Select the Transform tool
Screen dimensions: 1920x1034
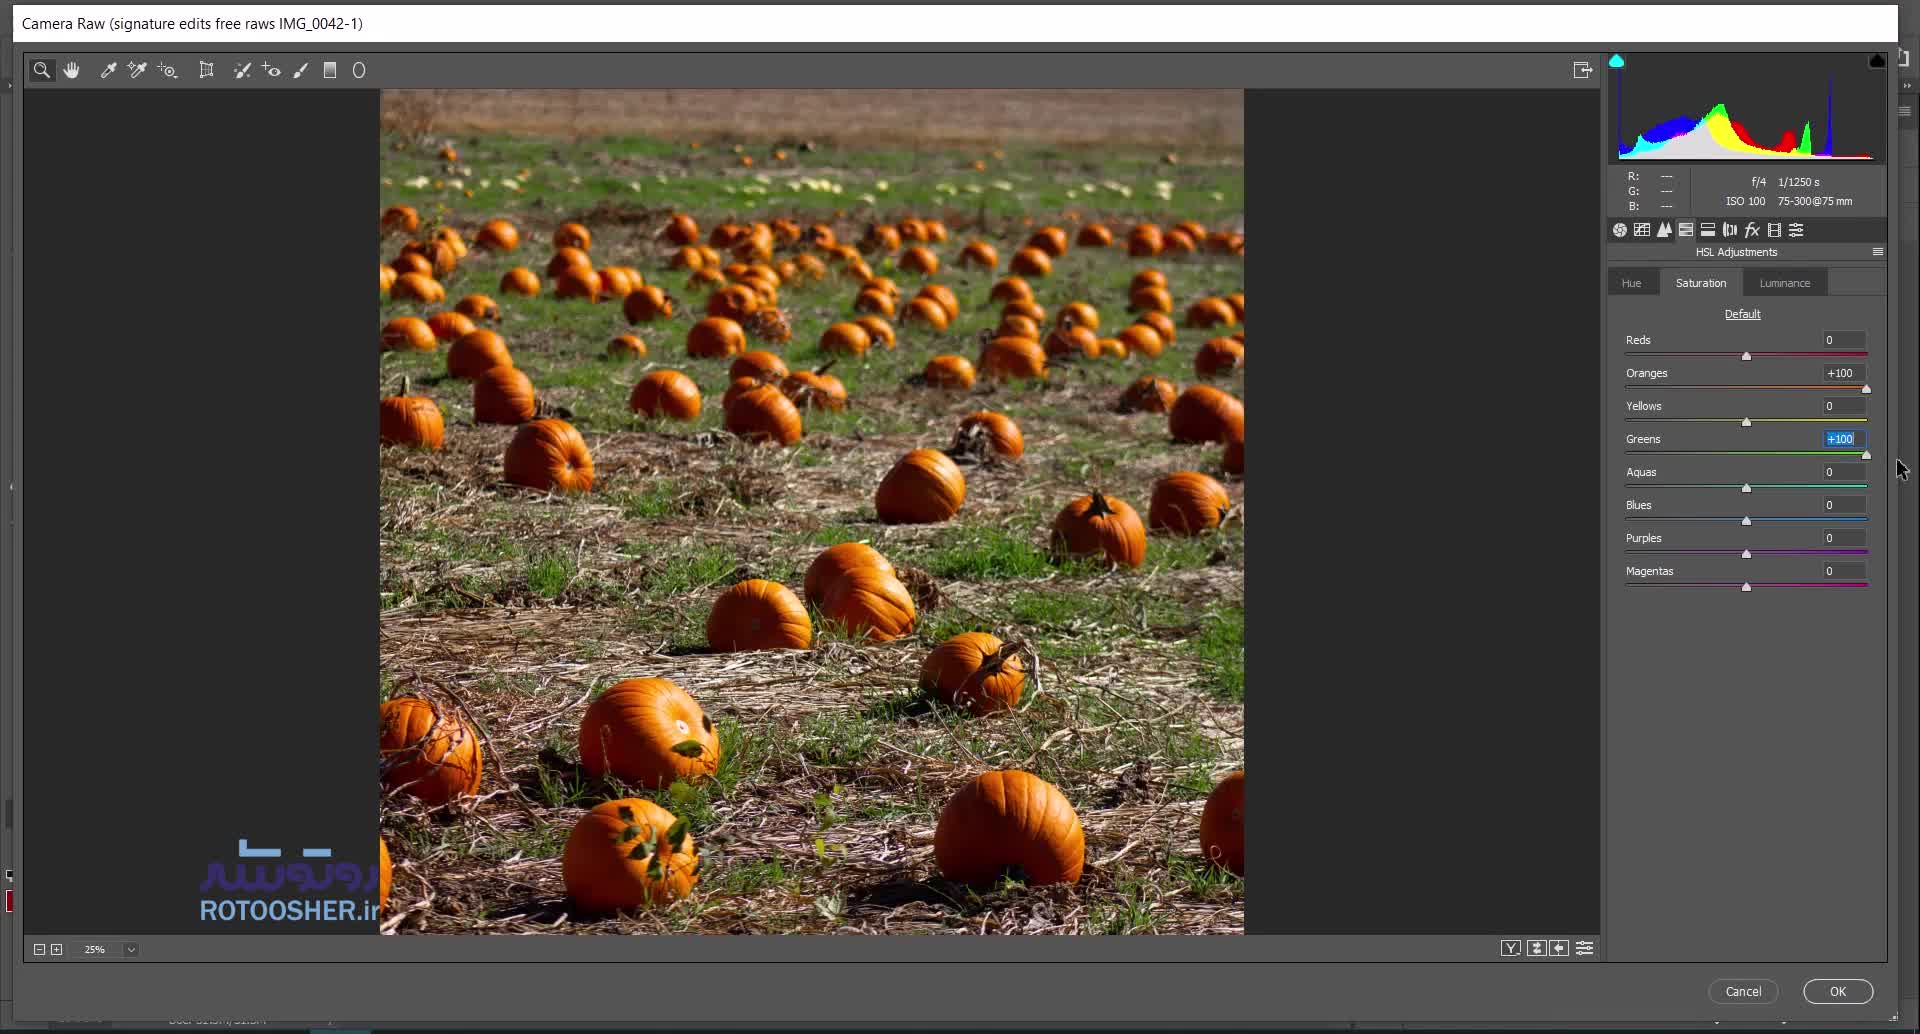click(x=206, y=70)
